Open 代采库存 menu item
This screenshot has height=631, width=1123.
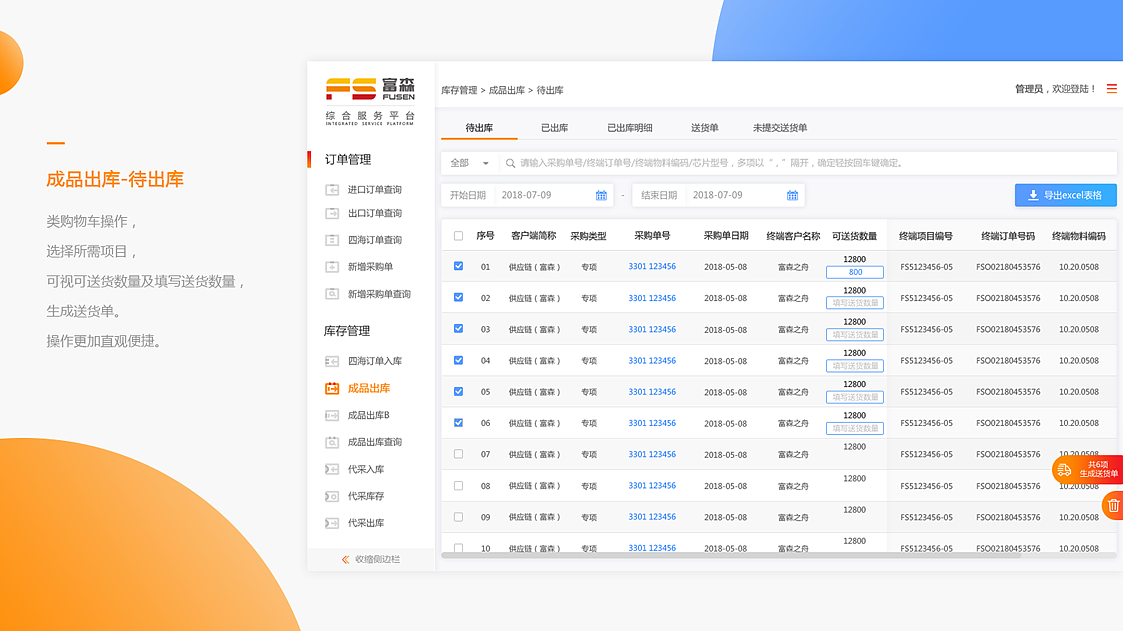366,496
